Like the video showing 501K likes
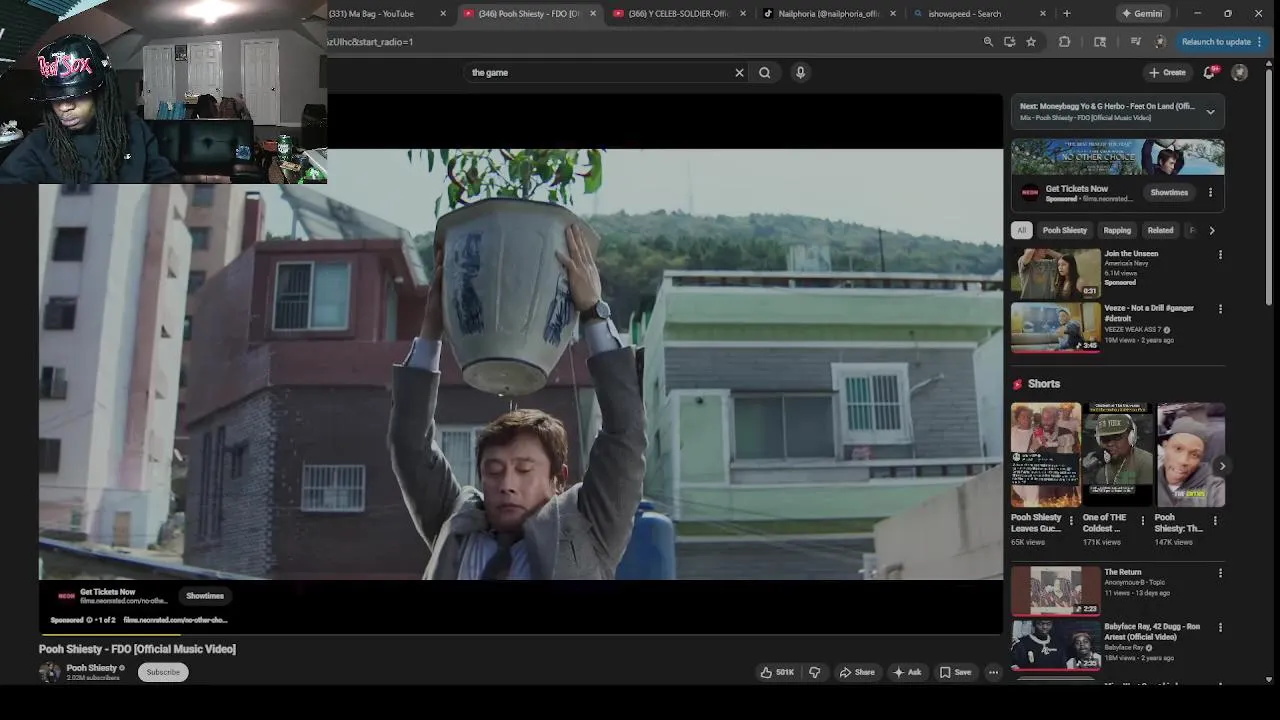The height and width of the screenshot is (720, 1280). (778, 672)
